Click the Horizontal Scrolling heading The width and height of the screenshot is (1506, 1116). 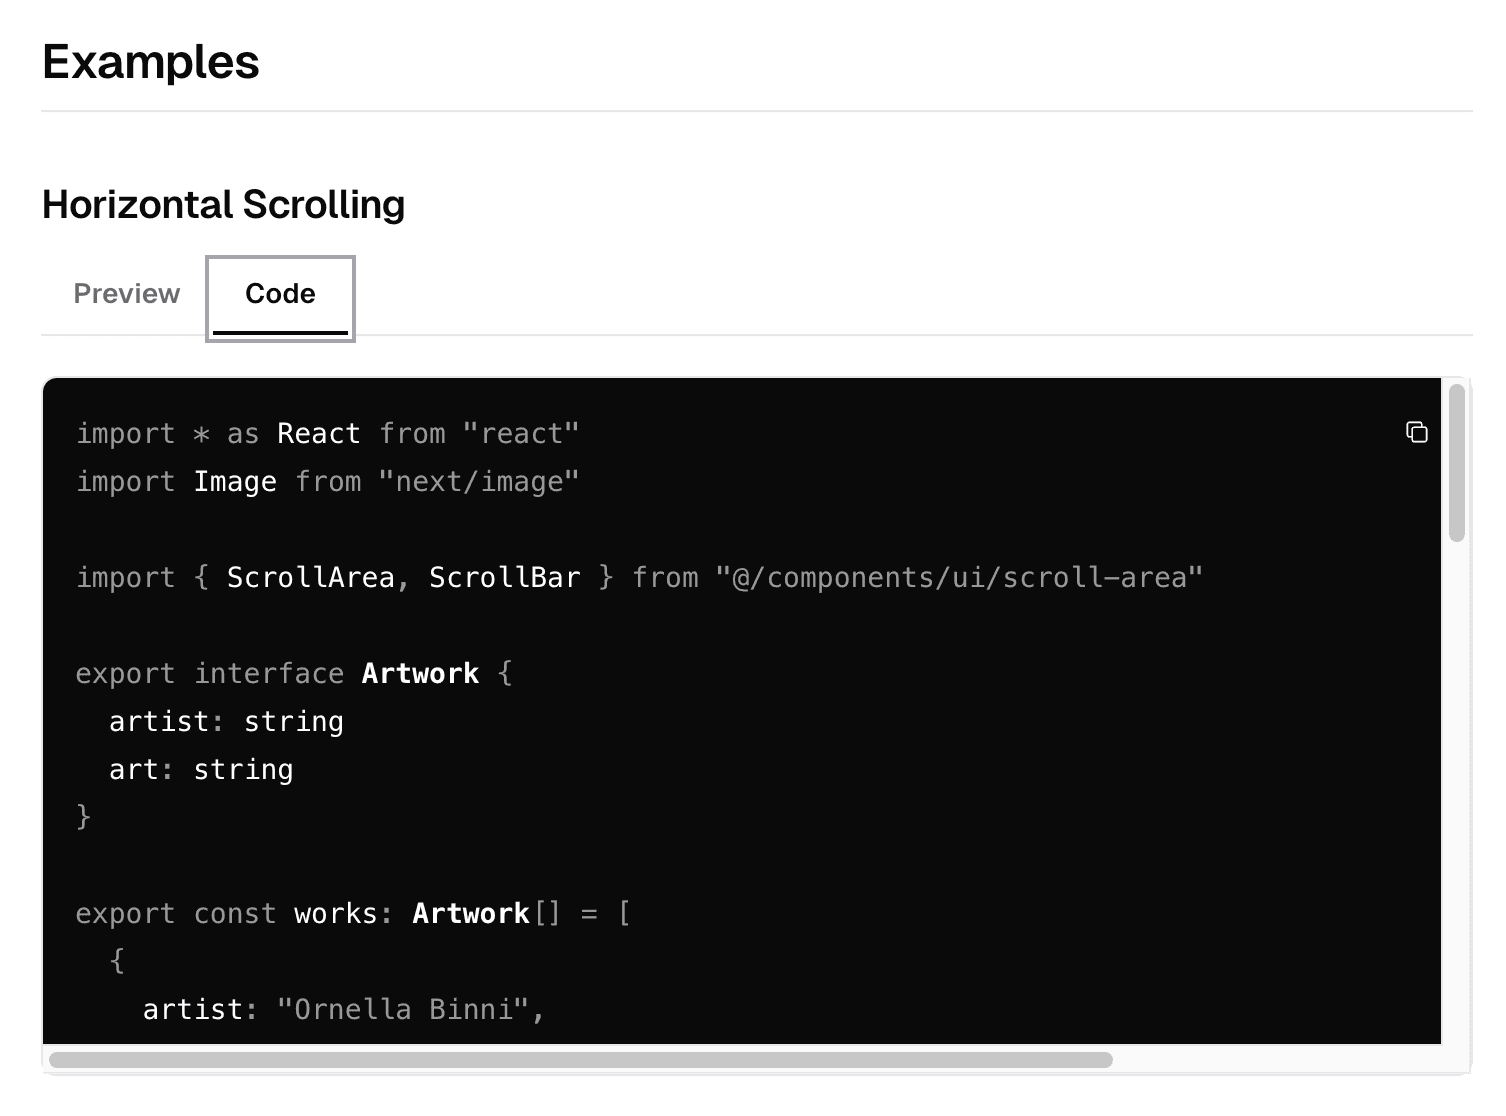click(x=223, y=205)
